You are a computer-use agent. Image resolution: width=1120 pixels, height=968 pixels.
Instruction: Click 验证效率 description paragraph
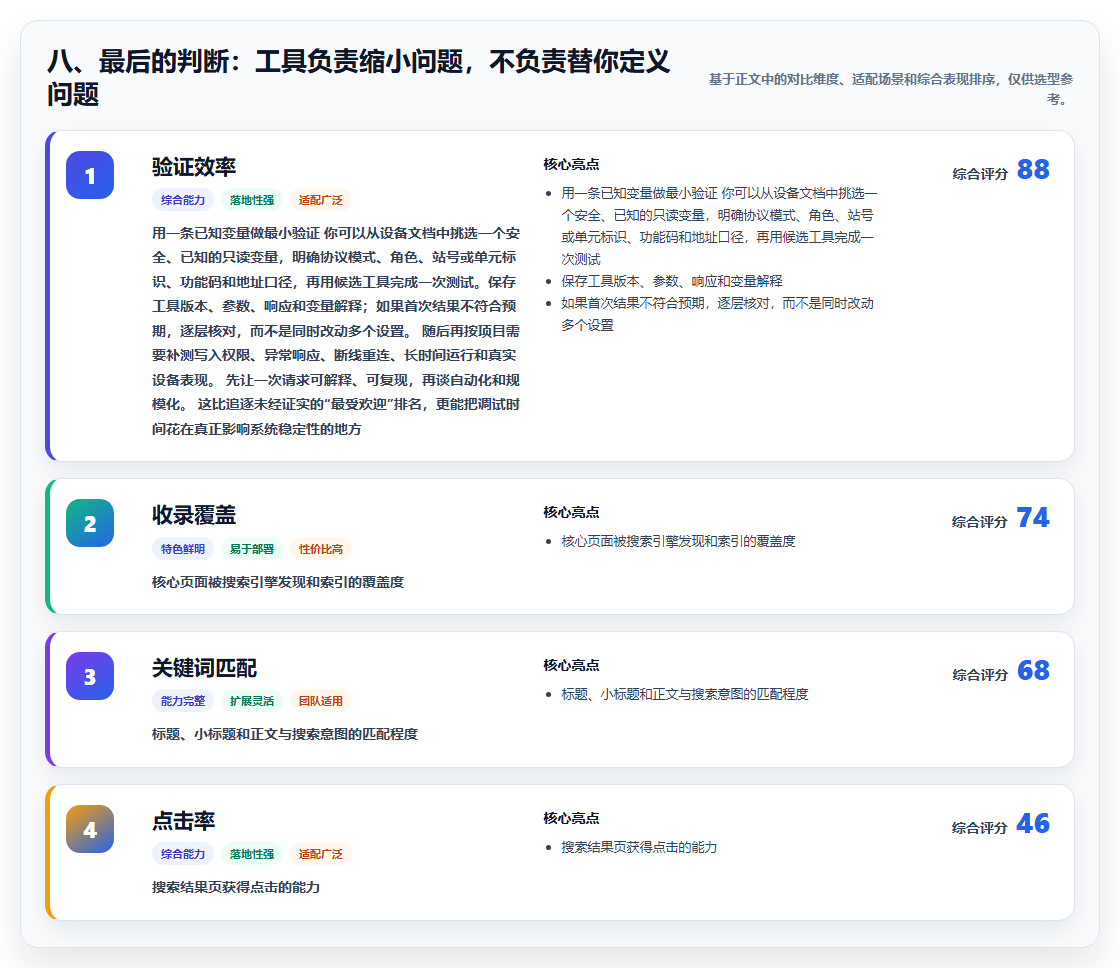point(336,331)
